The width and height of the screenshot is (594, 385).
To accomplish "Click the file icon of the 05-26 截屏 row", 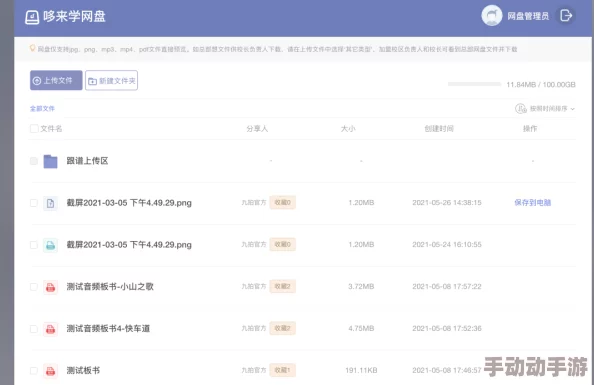I will (x=50, y=203).
